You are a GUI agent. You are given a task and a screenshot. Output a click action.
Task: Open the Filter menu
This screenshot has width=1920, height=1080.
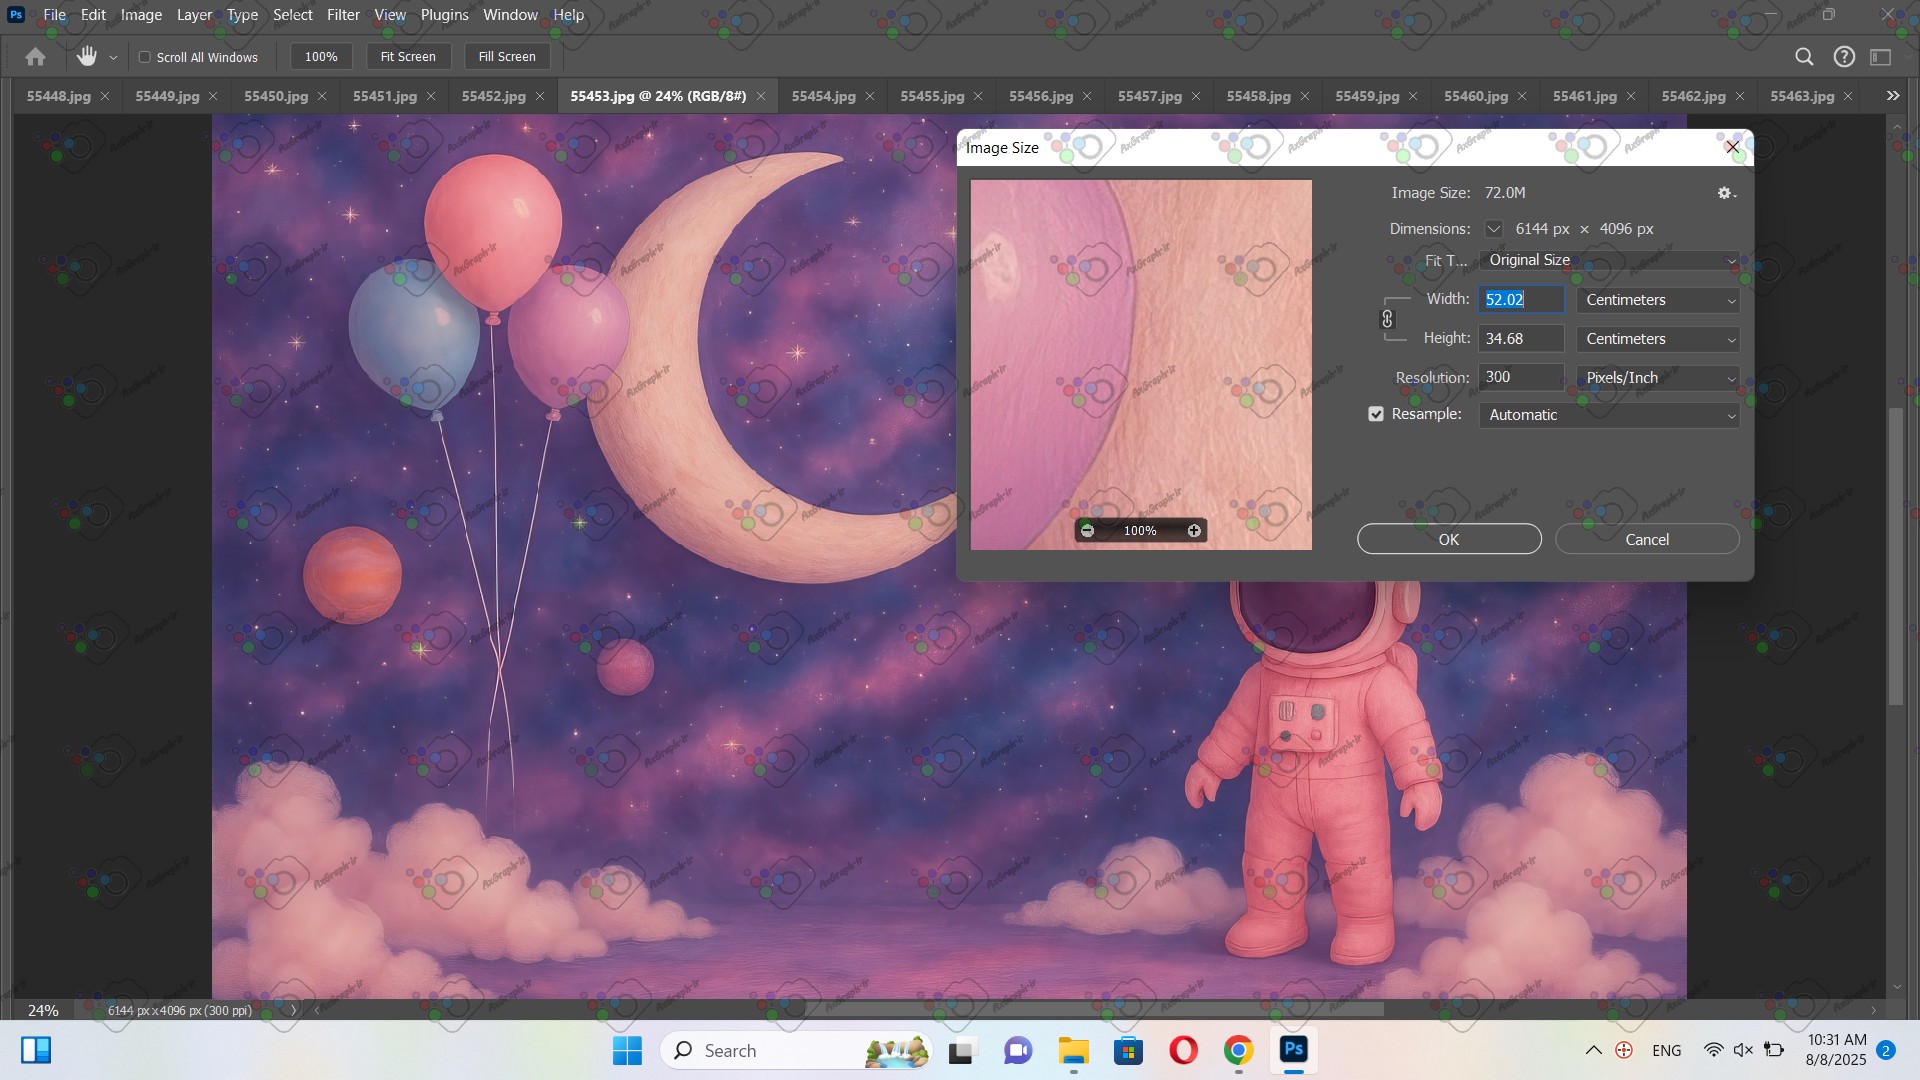[343, 15]
